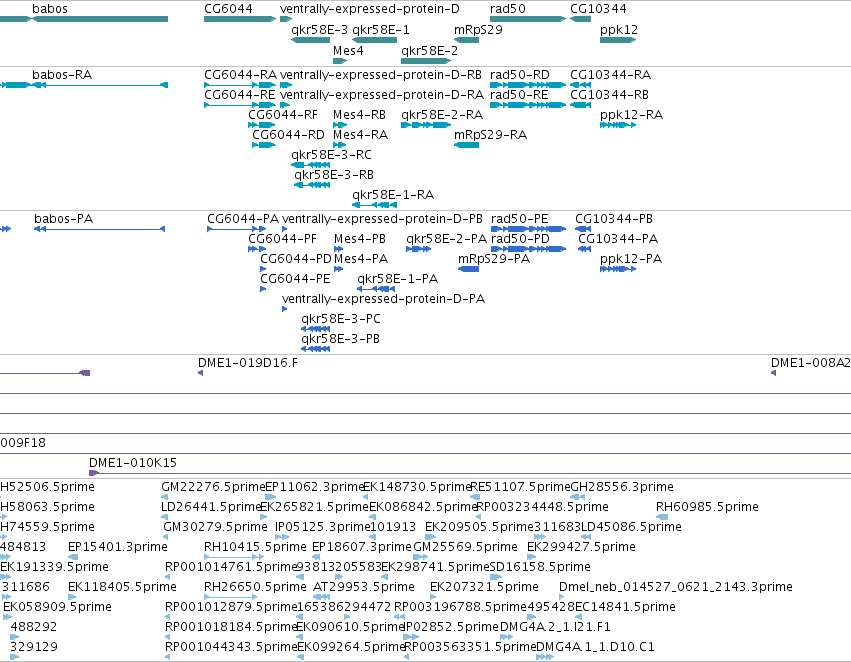Select the RP001044343.5prime EST label
The width and height of the screenshot is (851, 662).
tap(231, 647)
